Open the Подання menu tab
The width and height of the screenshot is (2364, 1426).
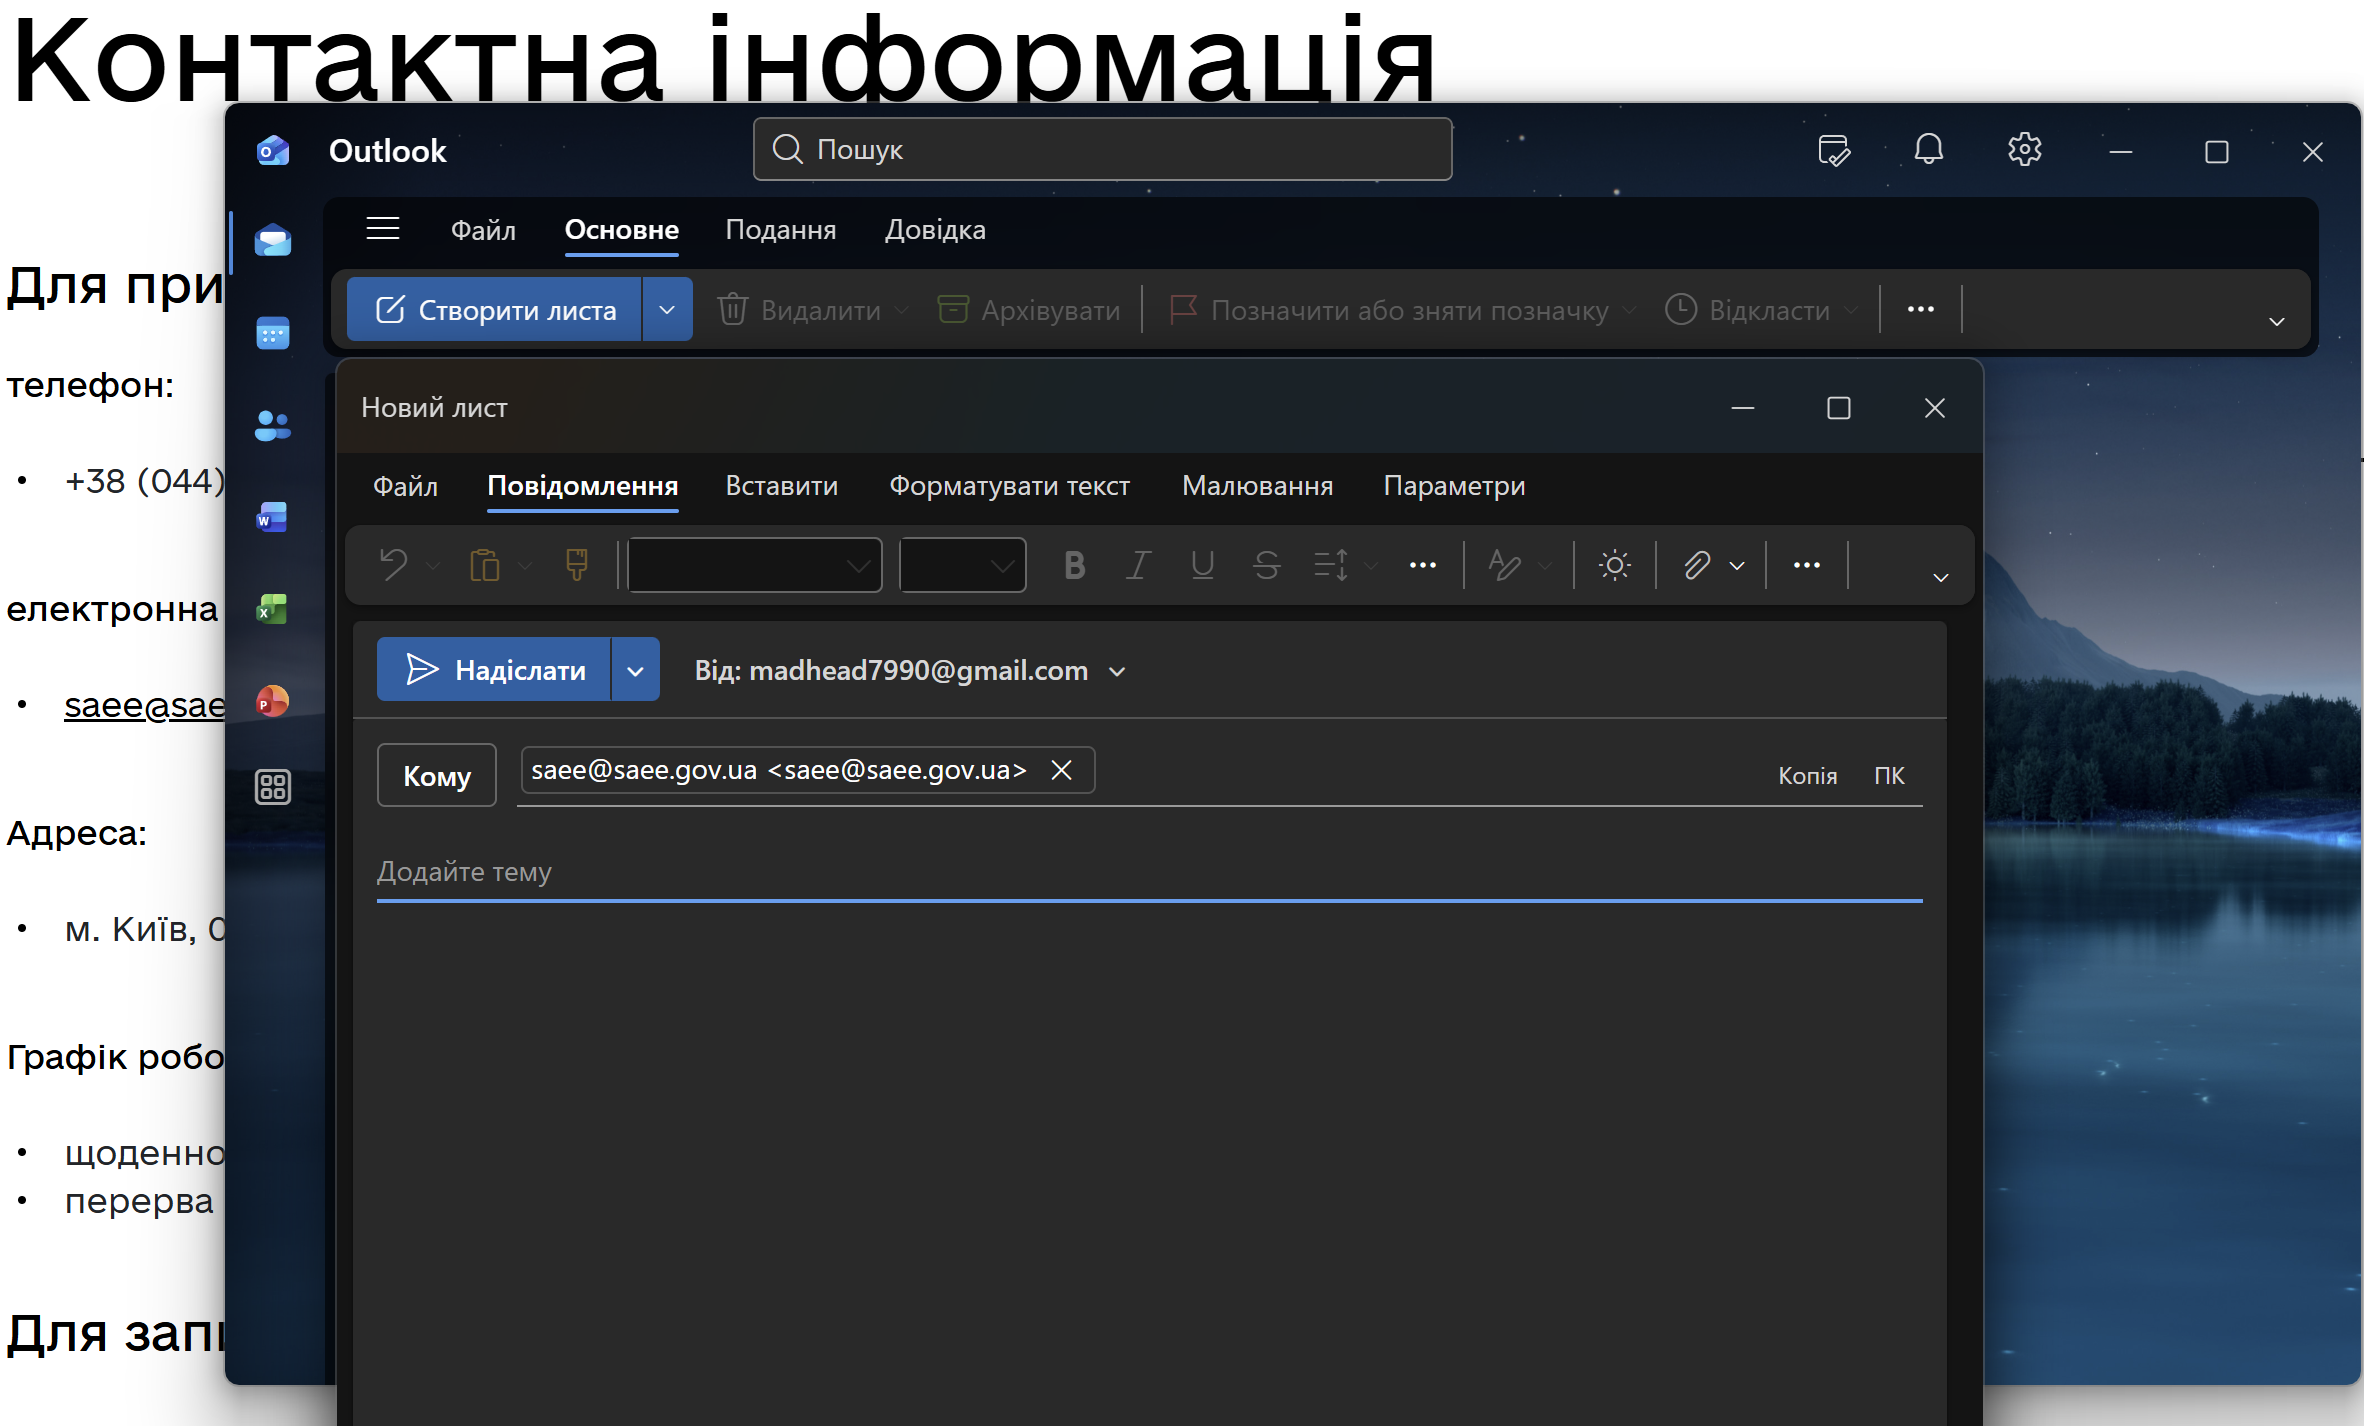point(780,230)
